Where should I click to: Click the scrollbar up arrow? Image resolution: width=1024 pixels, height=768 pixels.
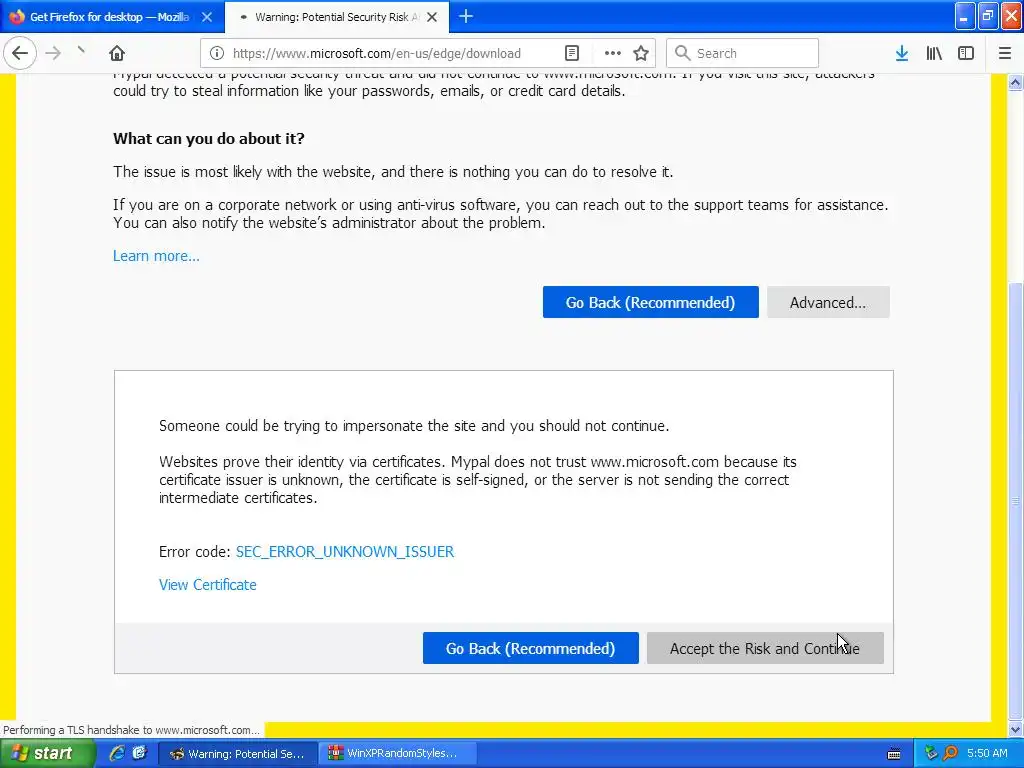pyautogui.click(x=1016, y=82)
